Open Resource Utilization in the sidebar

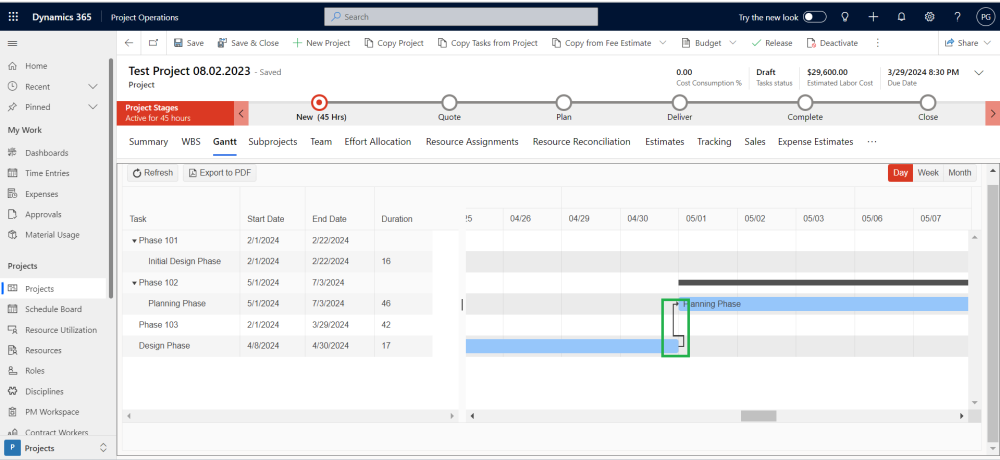(x=61, y=330)
